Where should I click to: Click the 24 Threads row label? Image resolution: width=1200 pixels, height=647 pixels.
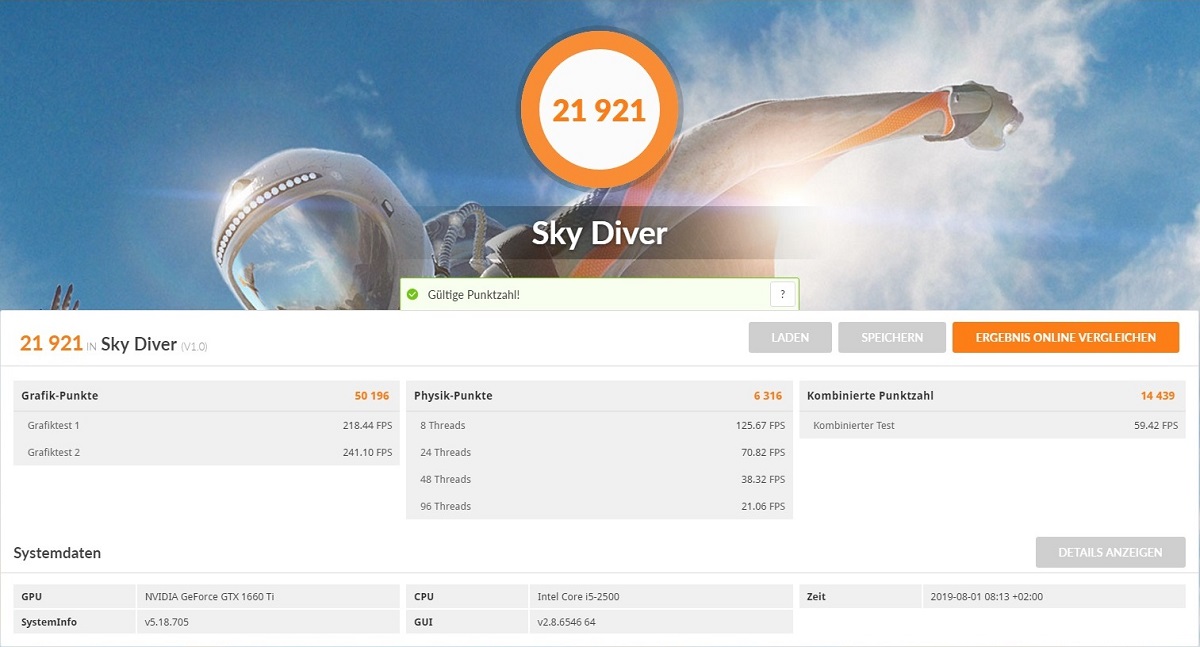(446, 452)
